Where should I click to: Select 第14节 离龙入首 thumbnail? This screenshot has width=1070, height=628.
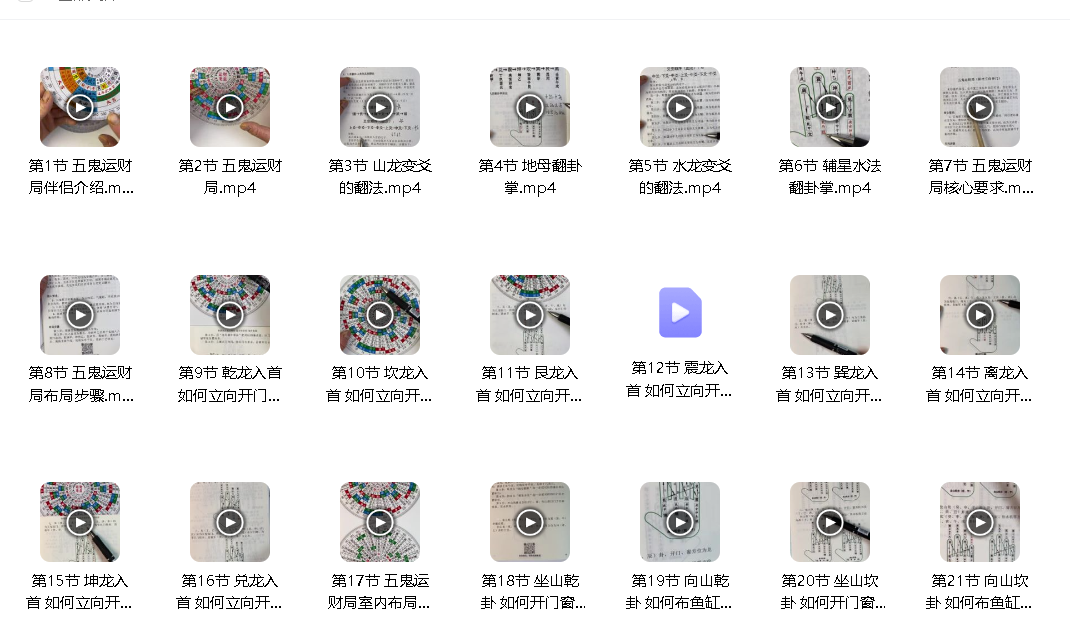point(980,315)
